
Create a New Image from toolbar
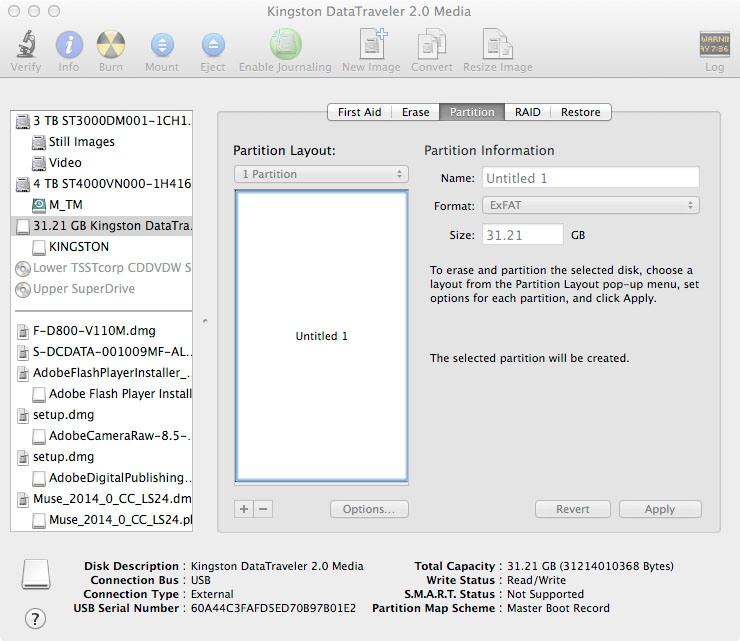pos(371,43)
